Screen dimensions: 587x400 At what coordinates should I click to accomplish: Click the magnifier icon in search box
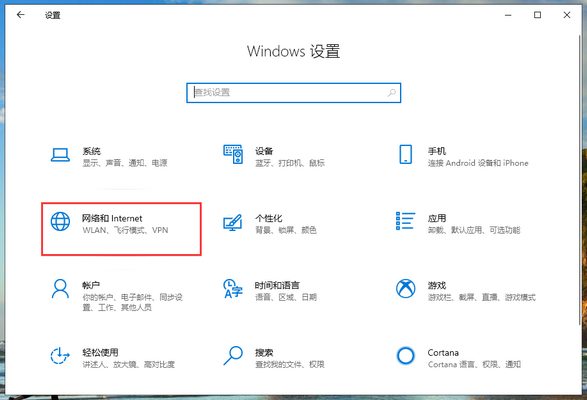[392, 93]
